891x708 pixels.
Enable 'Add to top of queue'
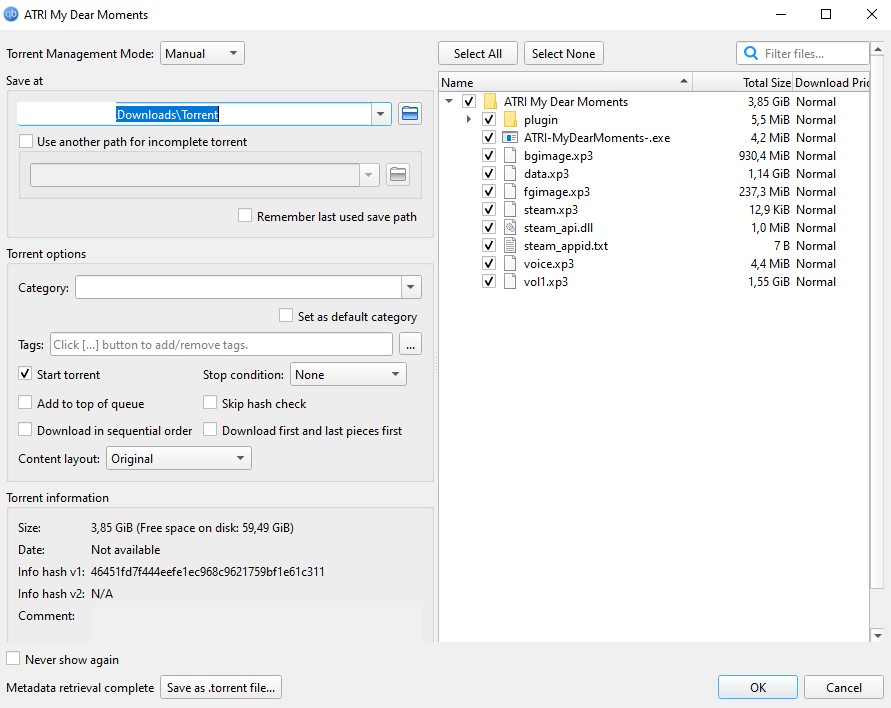point(25,403)
